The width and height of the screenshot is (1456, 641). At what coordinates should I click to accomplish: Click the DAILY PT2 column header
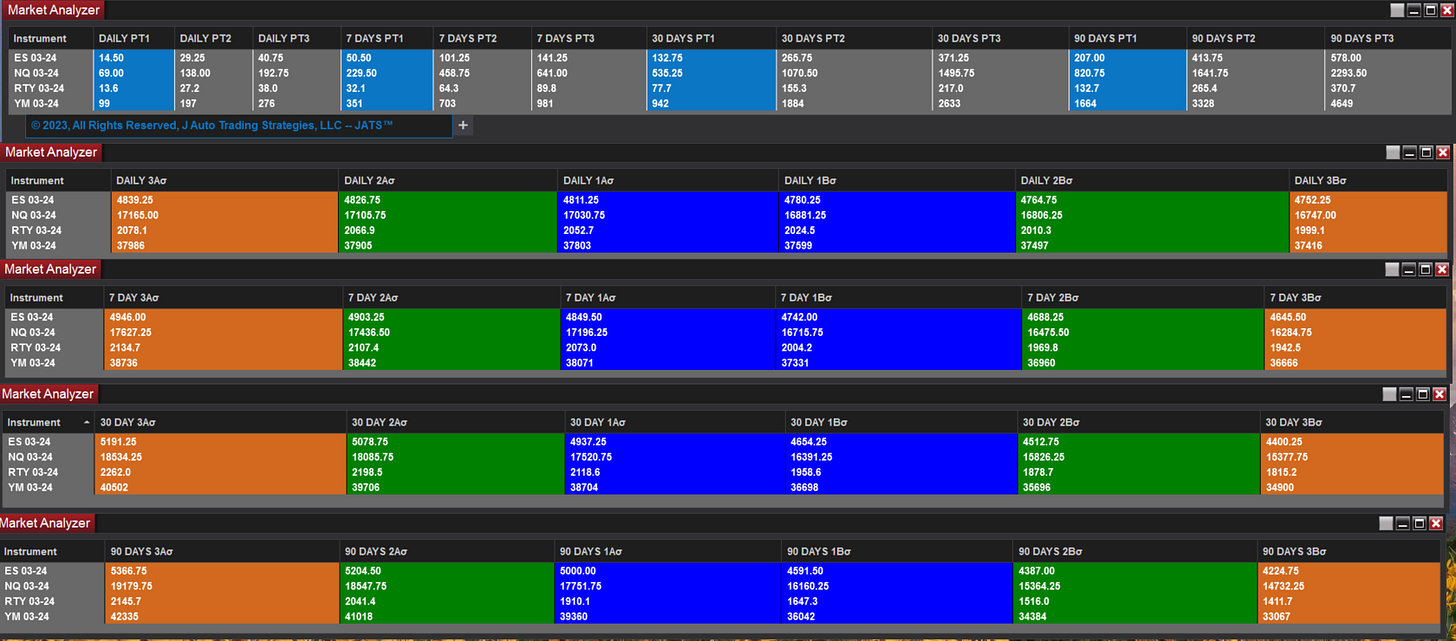(213, 38)
